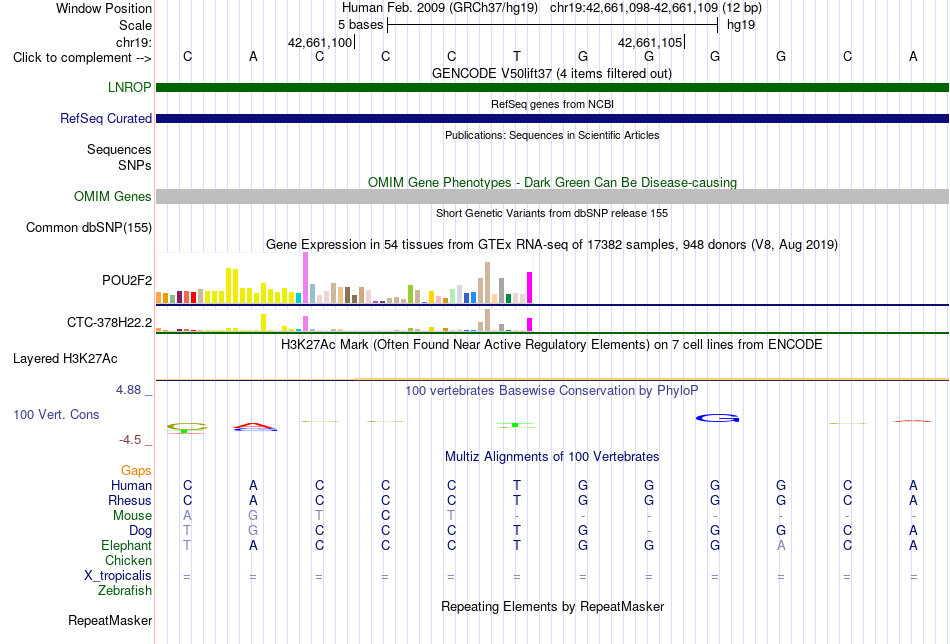Select the Dog species label
This screenshot has height=644, width=950.
(x=141, y=531)
